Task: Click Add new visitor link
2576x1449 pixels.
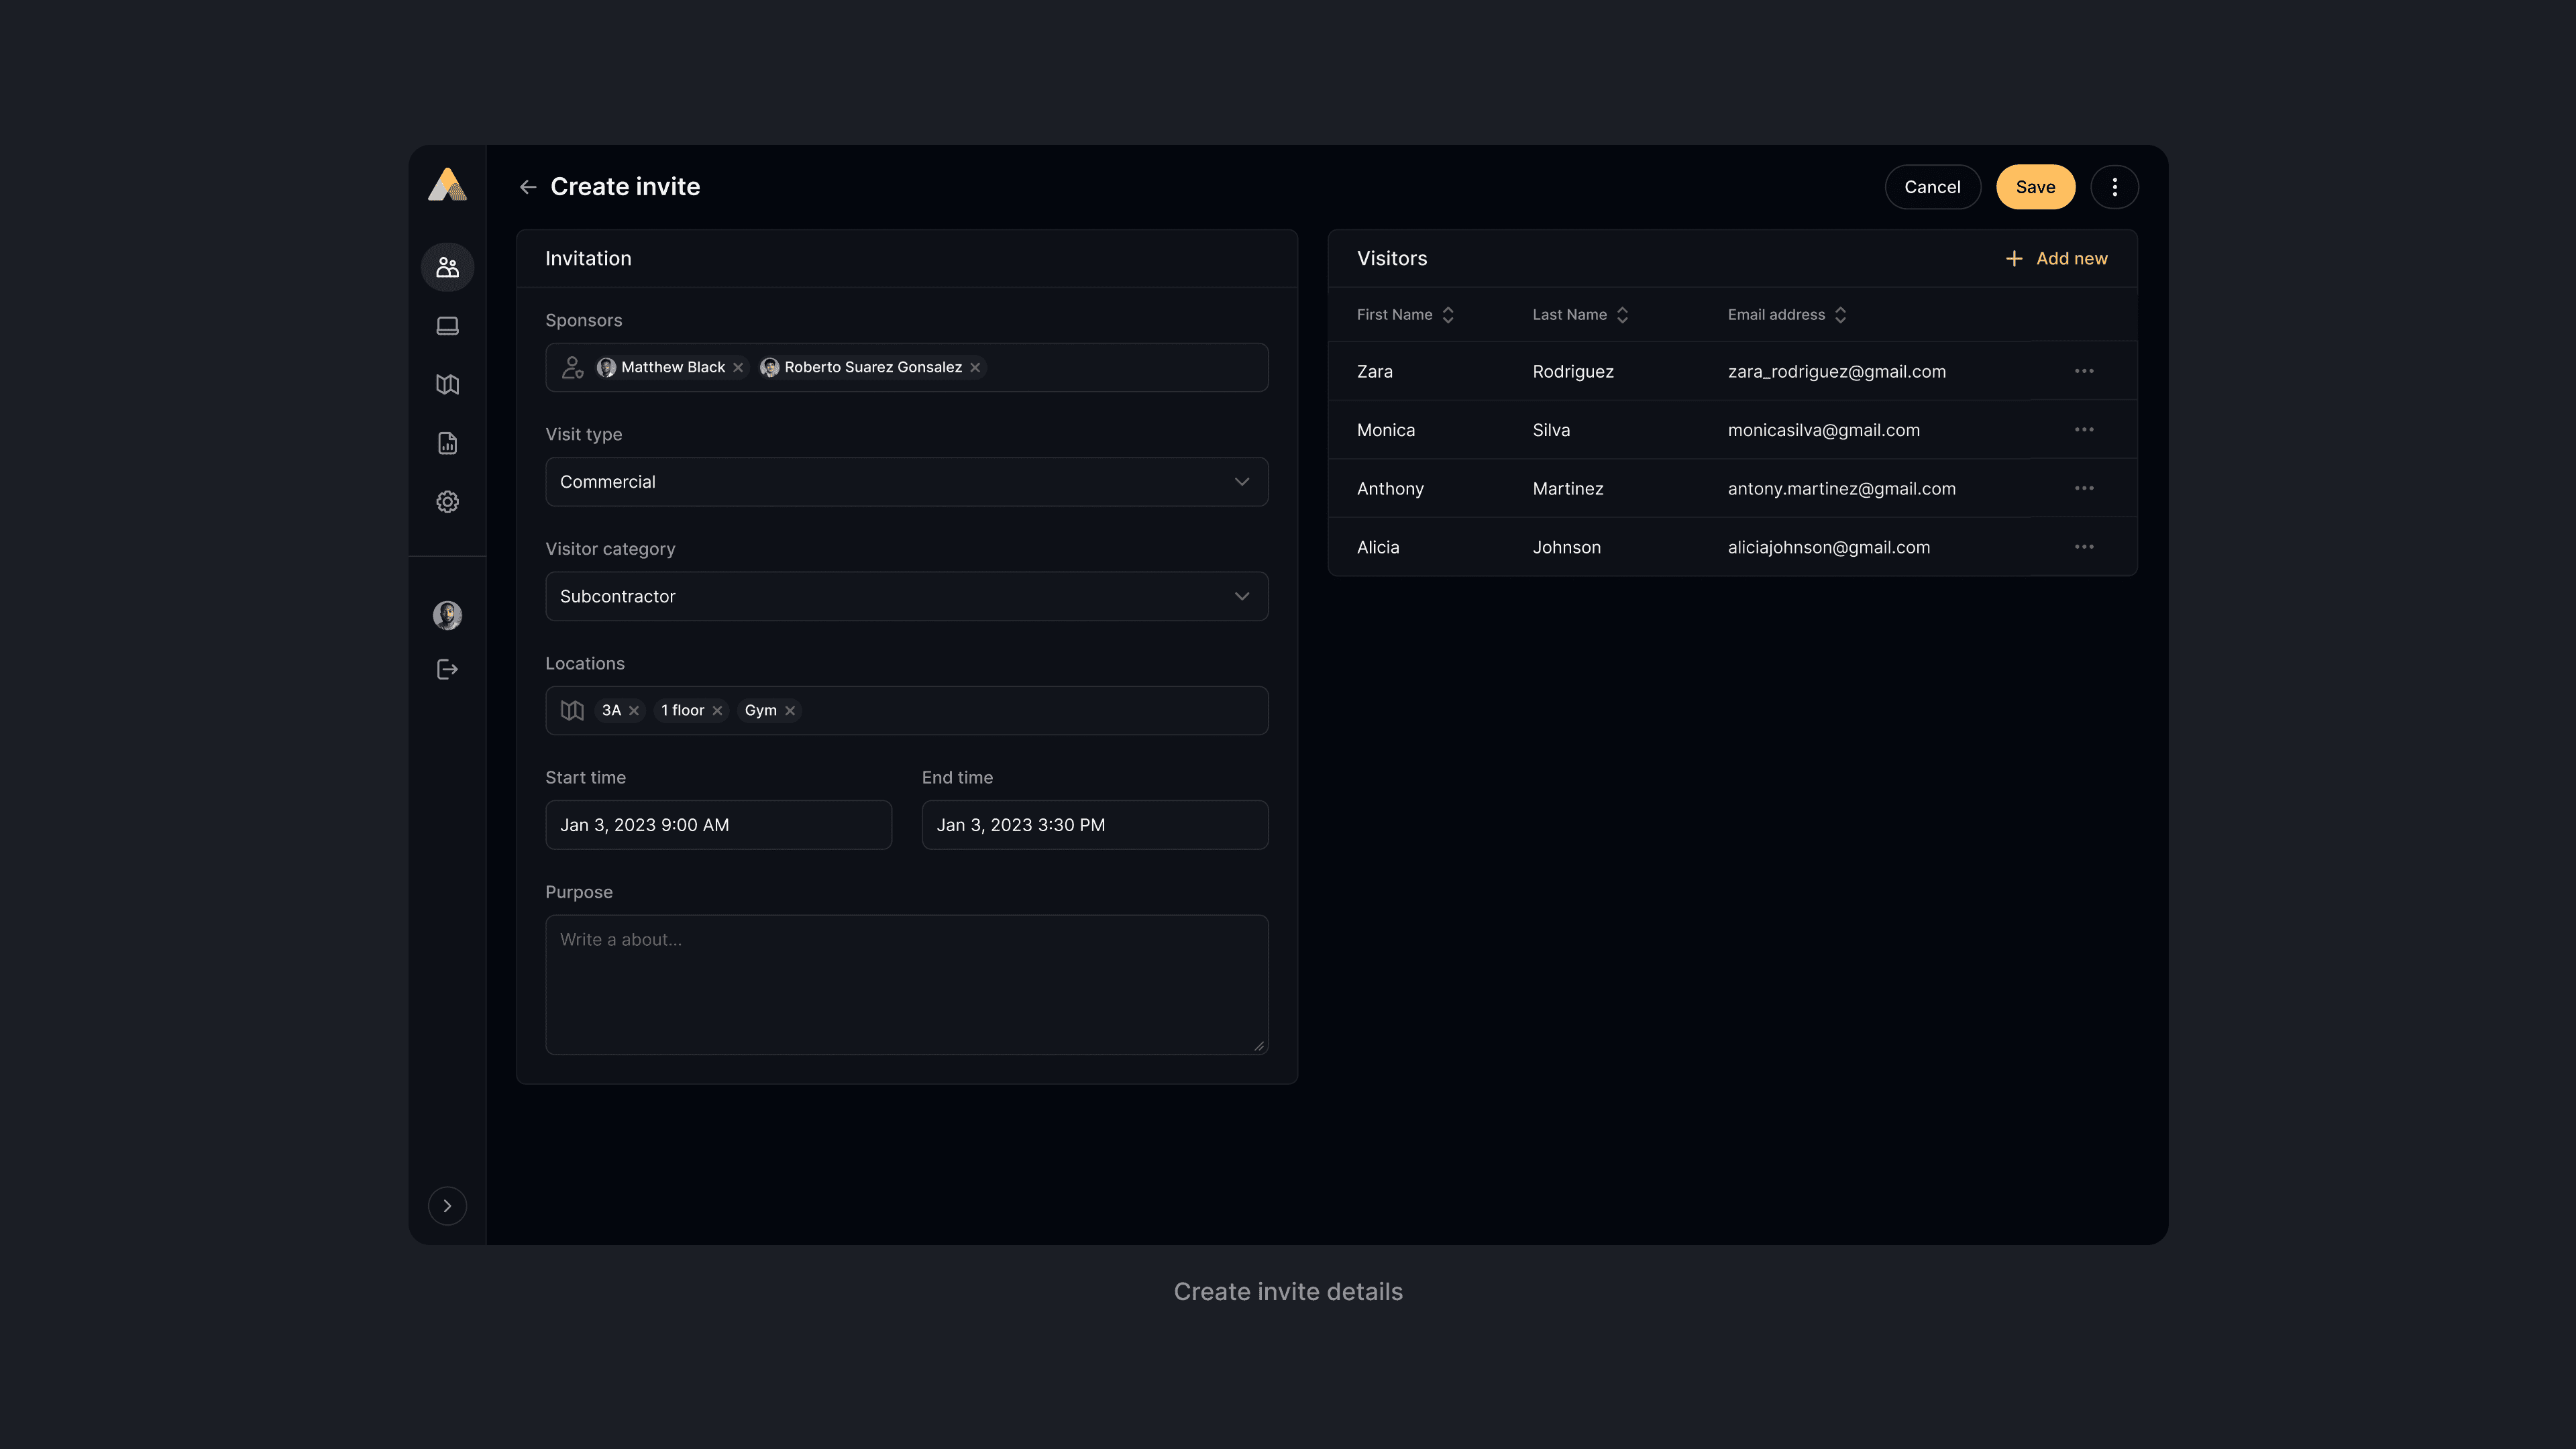Action: point(2057,258)
